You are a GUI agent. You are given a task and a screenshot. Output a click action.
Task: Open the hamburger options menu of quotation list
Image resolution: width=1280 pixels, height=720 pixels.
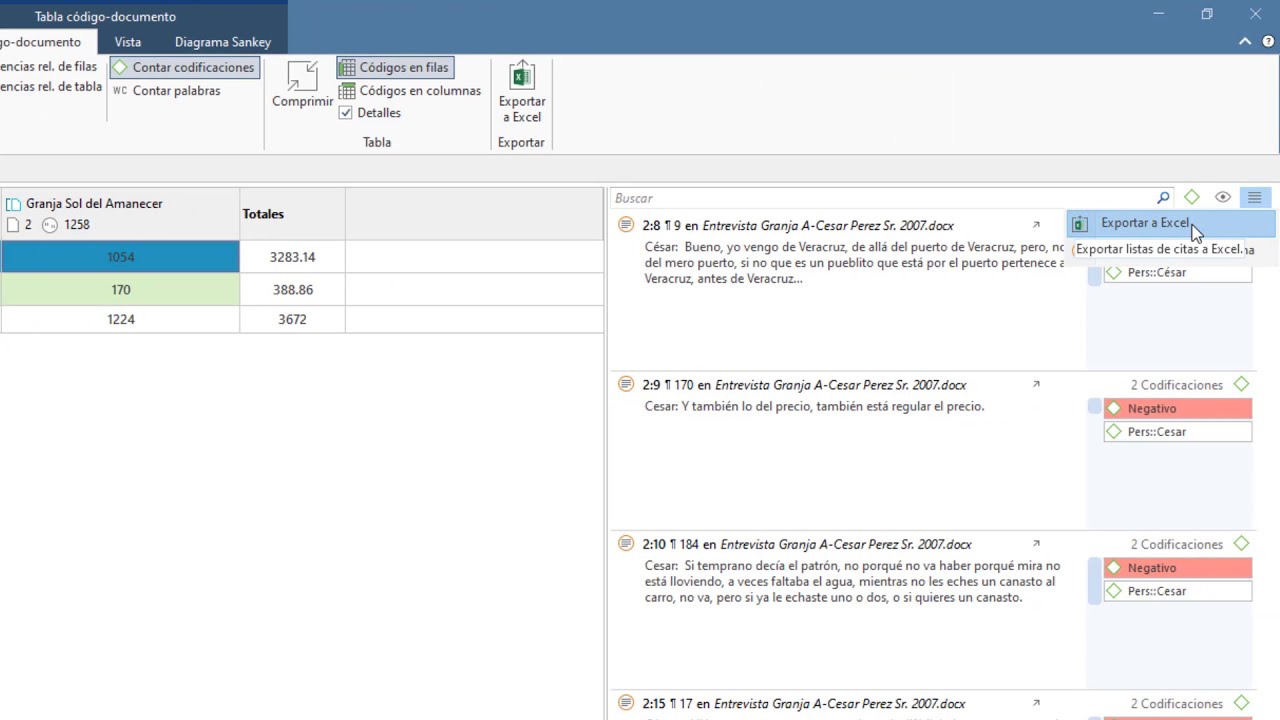(1254, 198)
